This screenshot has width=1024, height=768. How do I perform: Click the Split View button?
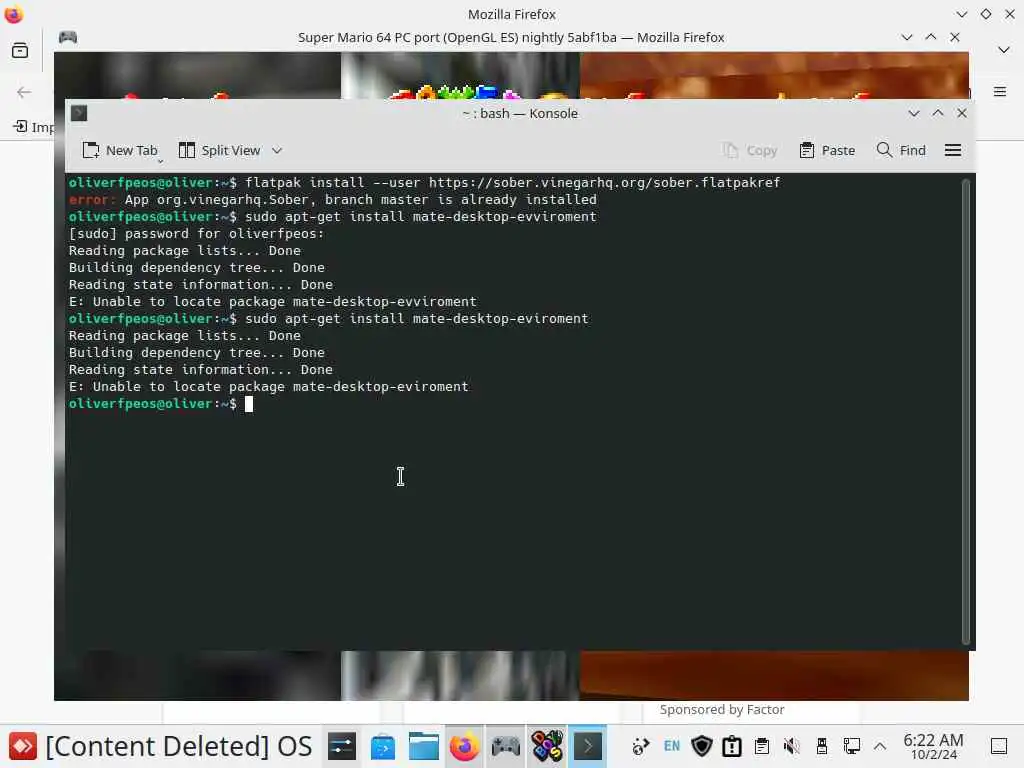click(219, 150)
